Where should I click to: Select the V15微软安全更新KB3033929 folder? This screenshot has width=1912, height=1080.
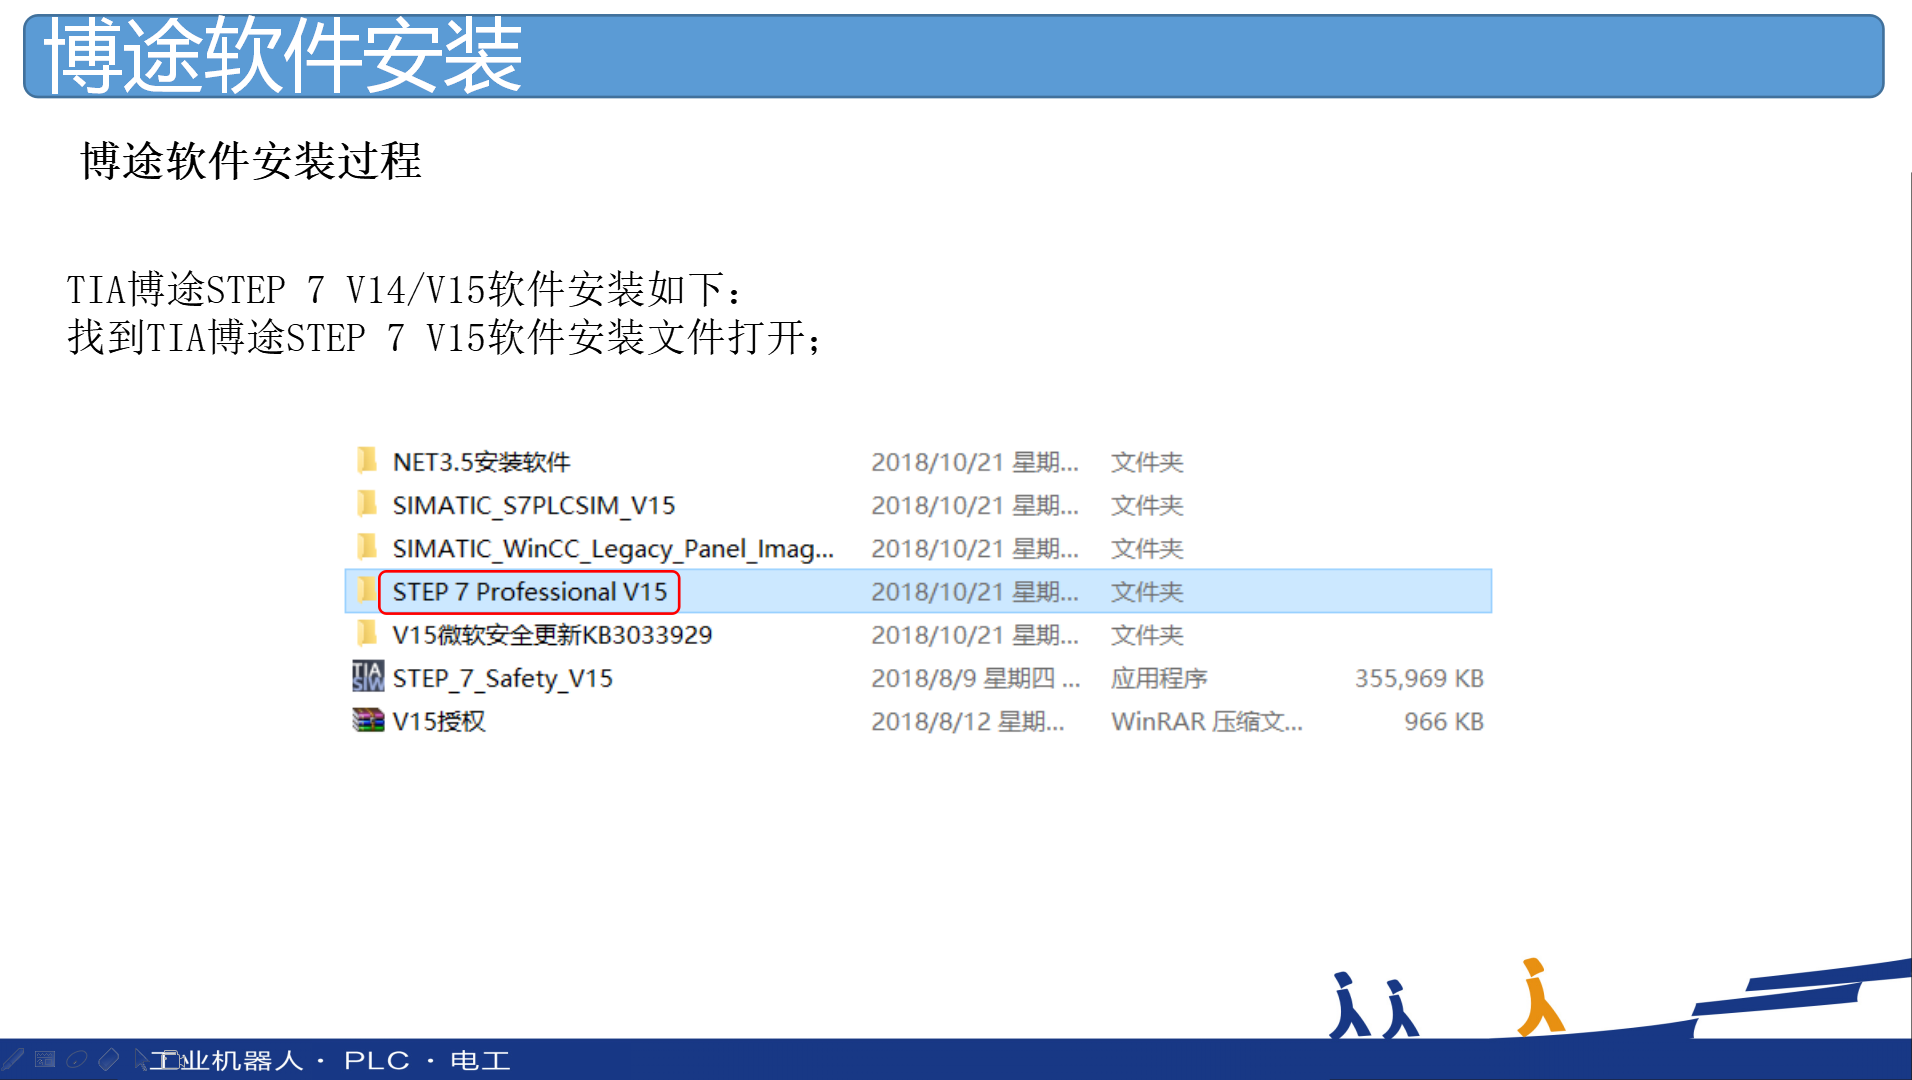pyautogui.click(x=552, y=635)
